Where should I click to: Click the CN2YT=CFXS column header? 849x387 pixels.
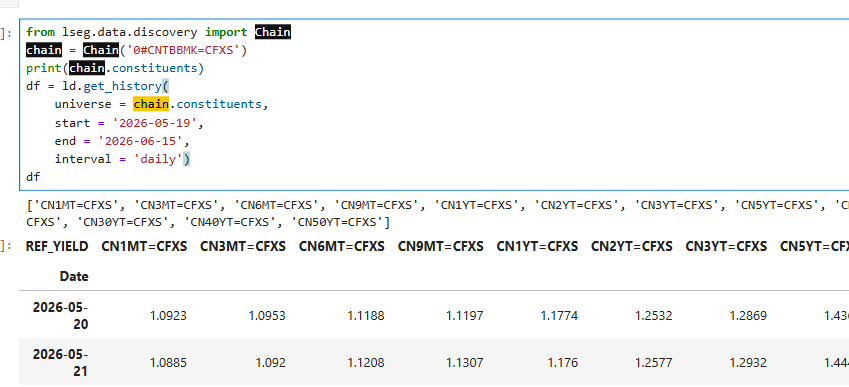[632, 246]
